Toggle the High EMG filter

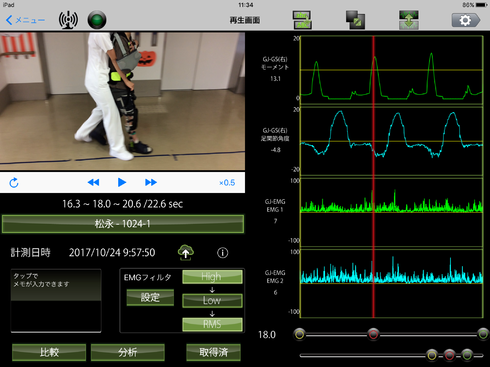[x=212, y=277]
